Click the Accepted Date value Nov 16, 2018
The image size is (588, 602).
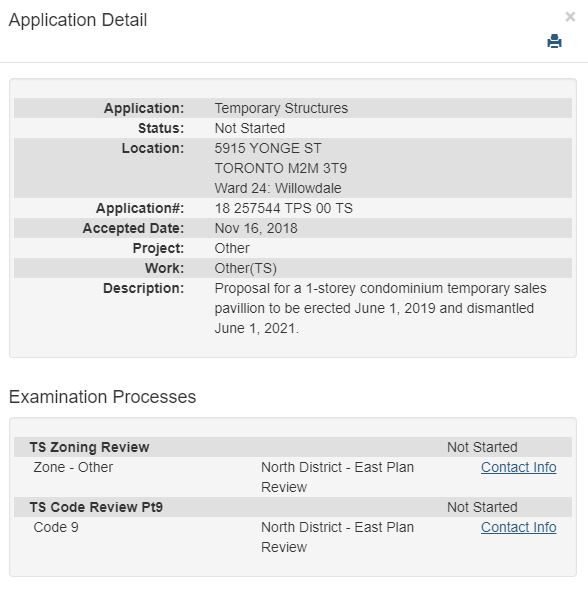tap(256, 228)
